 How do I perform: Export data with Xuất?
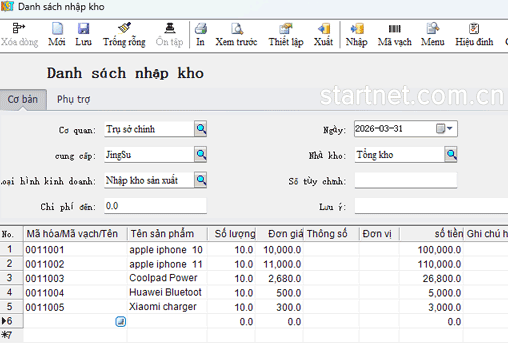[323, 35]
